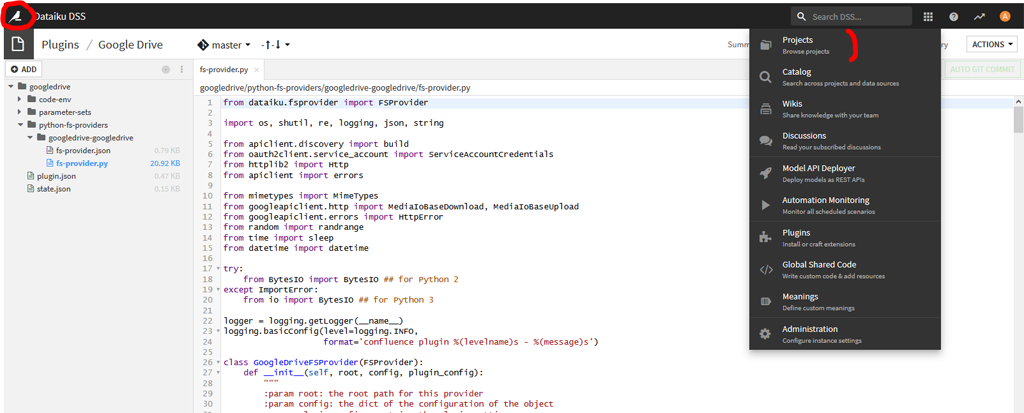Screen dimensions: 1024x413
Task: Click the git branch diamond icon
Action: coord(203,45)
